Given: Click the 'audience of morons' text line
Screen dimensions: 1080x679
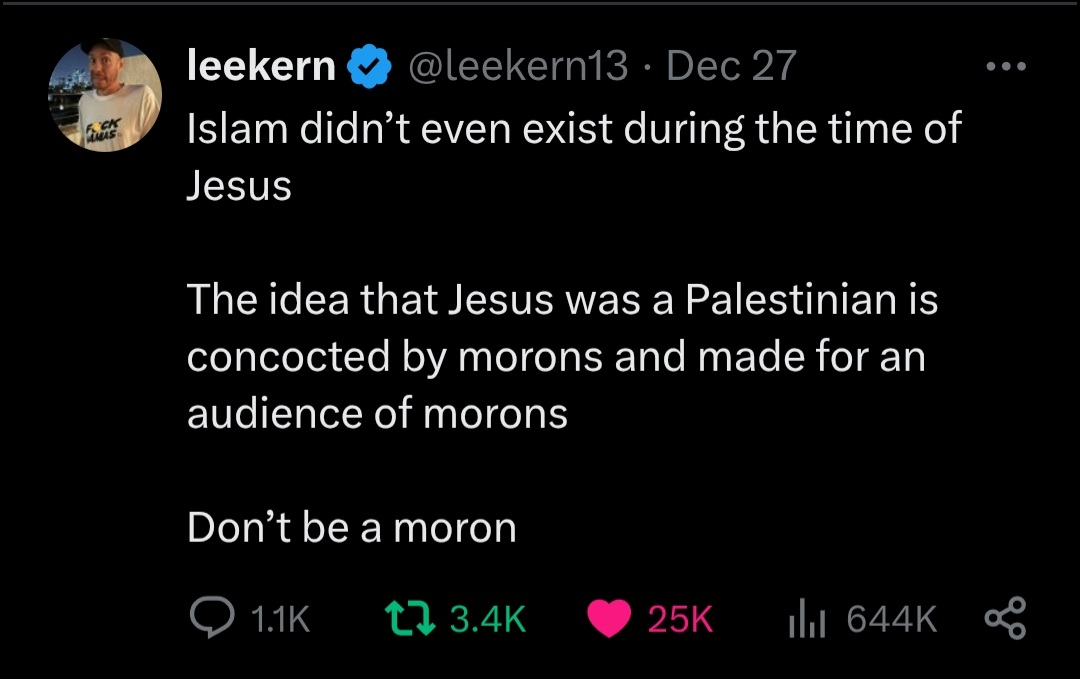Looking at the screenshot, I should point(377,414).
